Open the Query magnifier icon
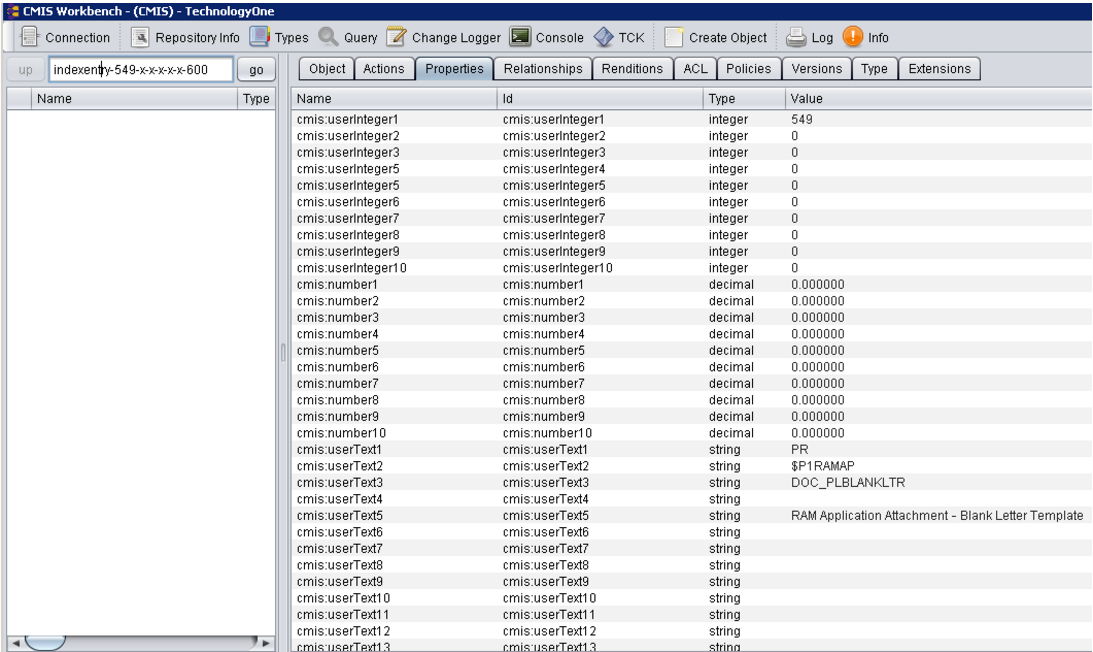1093x652 pixels. pyautogui.click(x=328, y=37)
